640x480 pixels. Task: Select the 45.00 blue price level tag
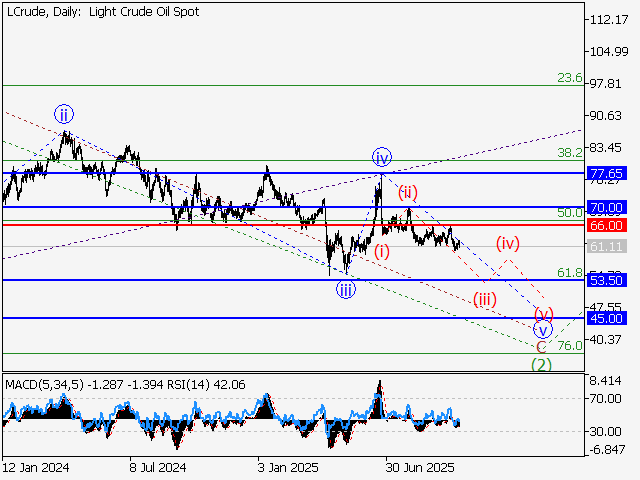(607, 318)
